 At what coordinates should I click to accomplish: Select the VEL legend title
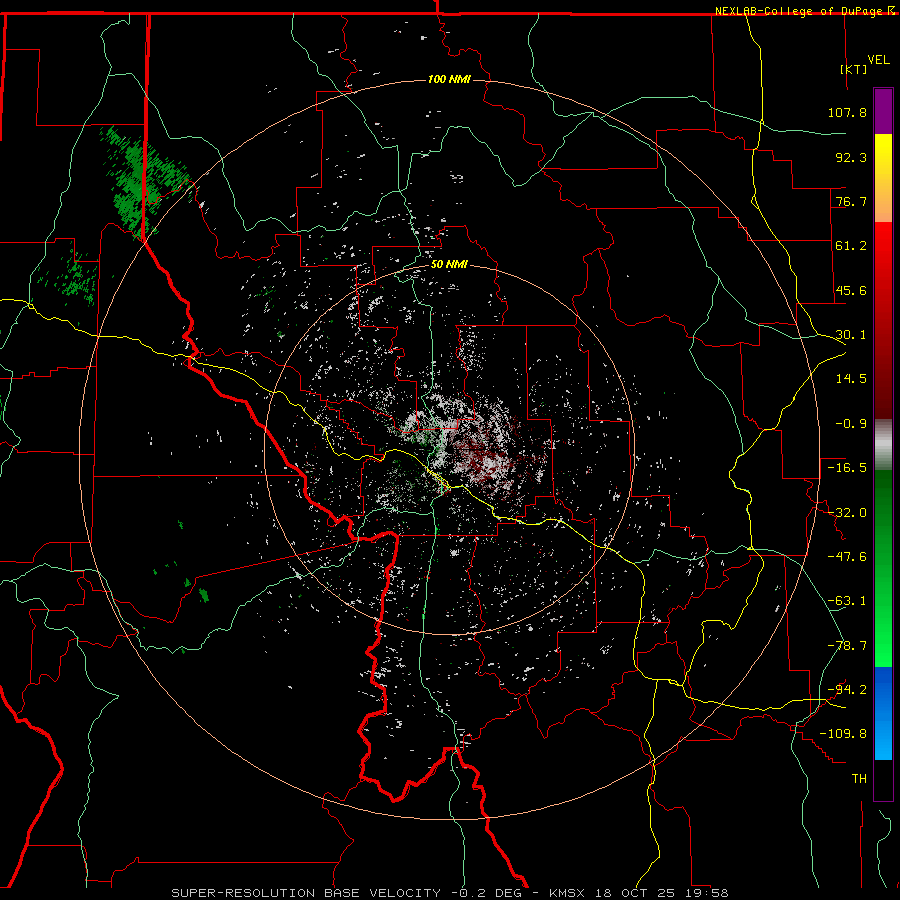tap(878, 60)
